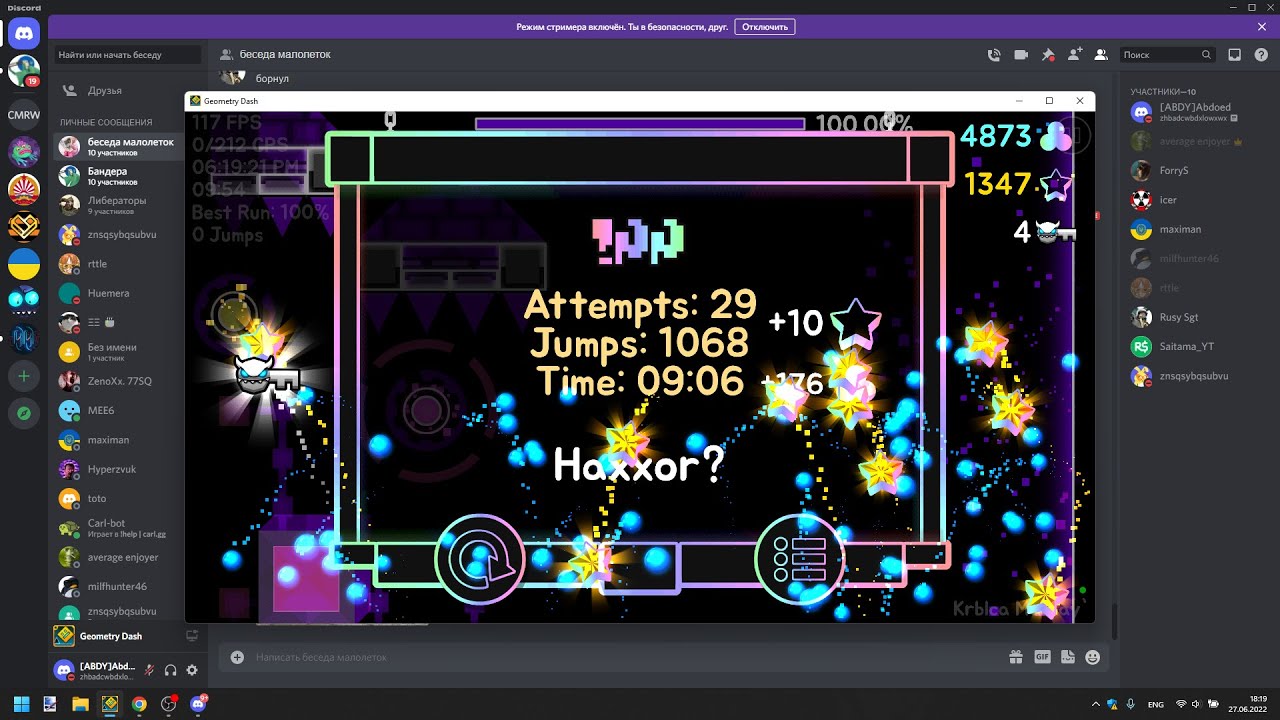Screen dimensions: 1280x720
Task: Open the Discord inbox
Action: (x=1235, y=55)
